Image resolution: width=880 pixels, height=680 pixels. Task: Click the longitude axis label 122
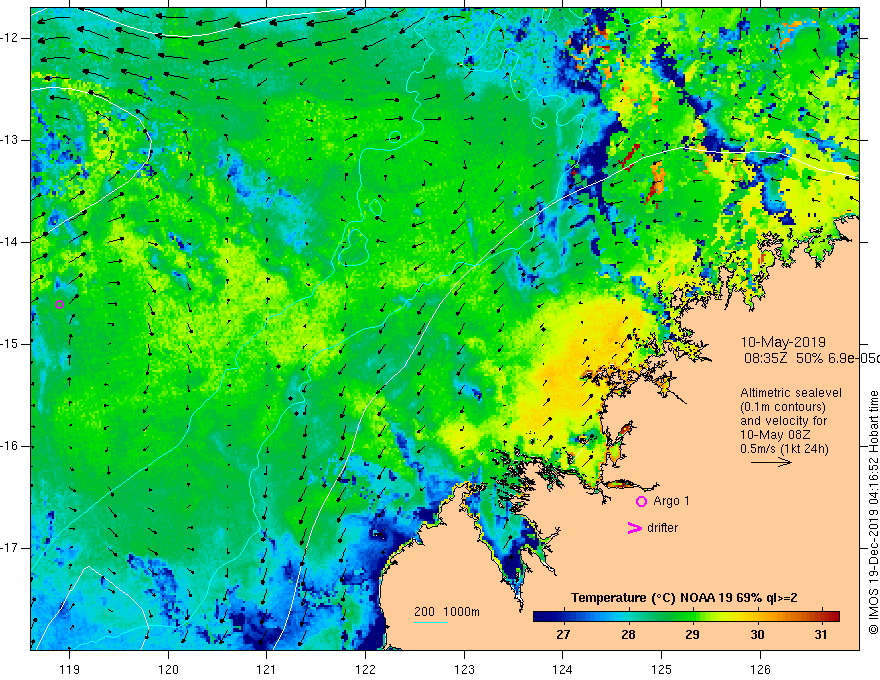click(365, 669)
